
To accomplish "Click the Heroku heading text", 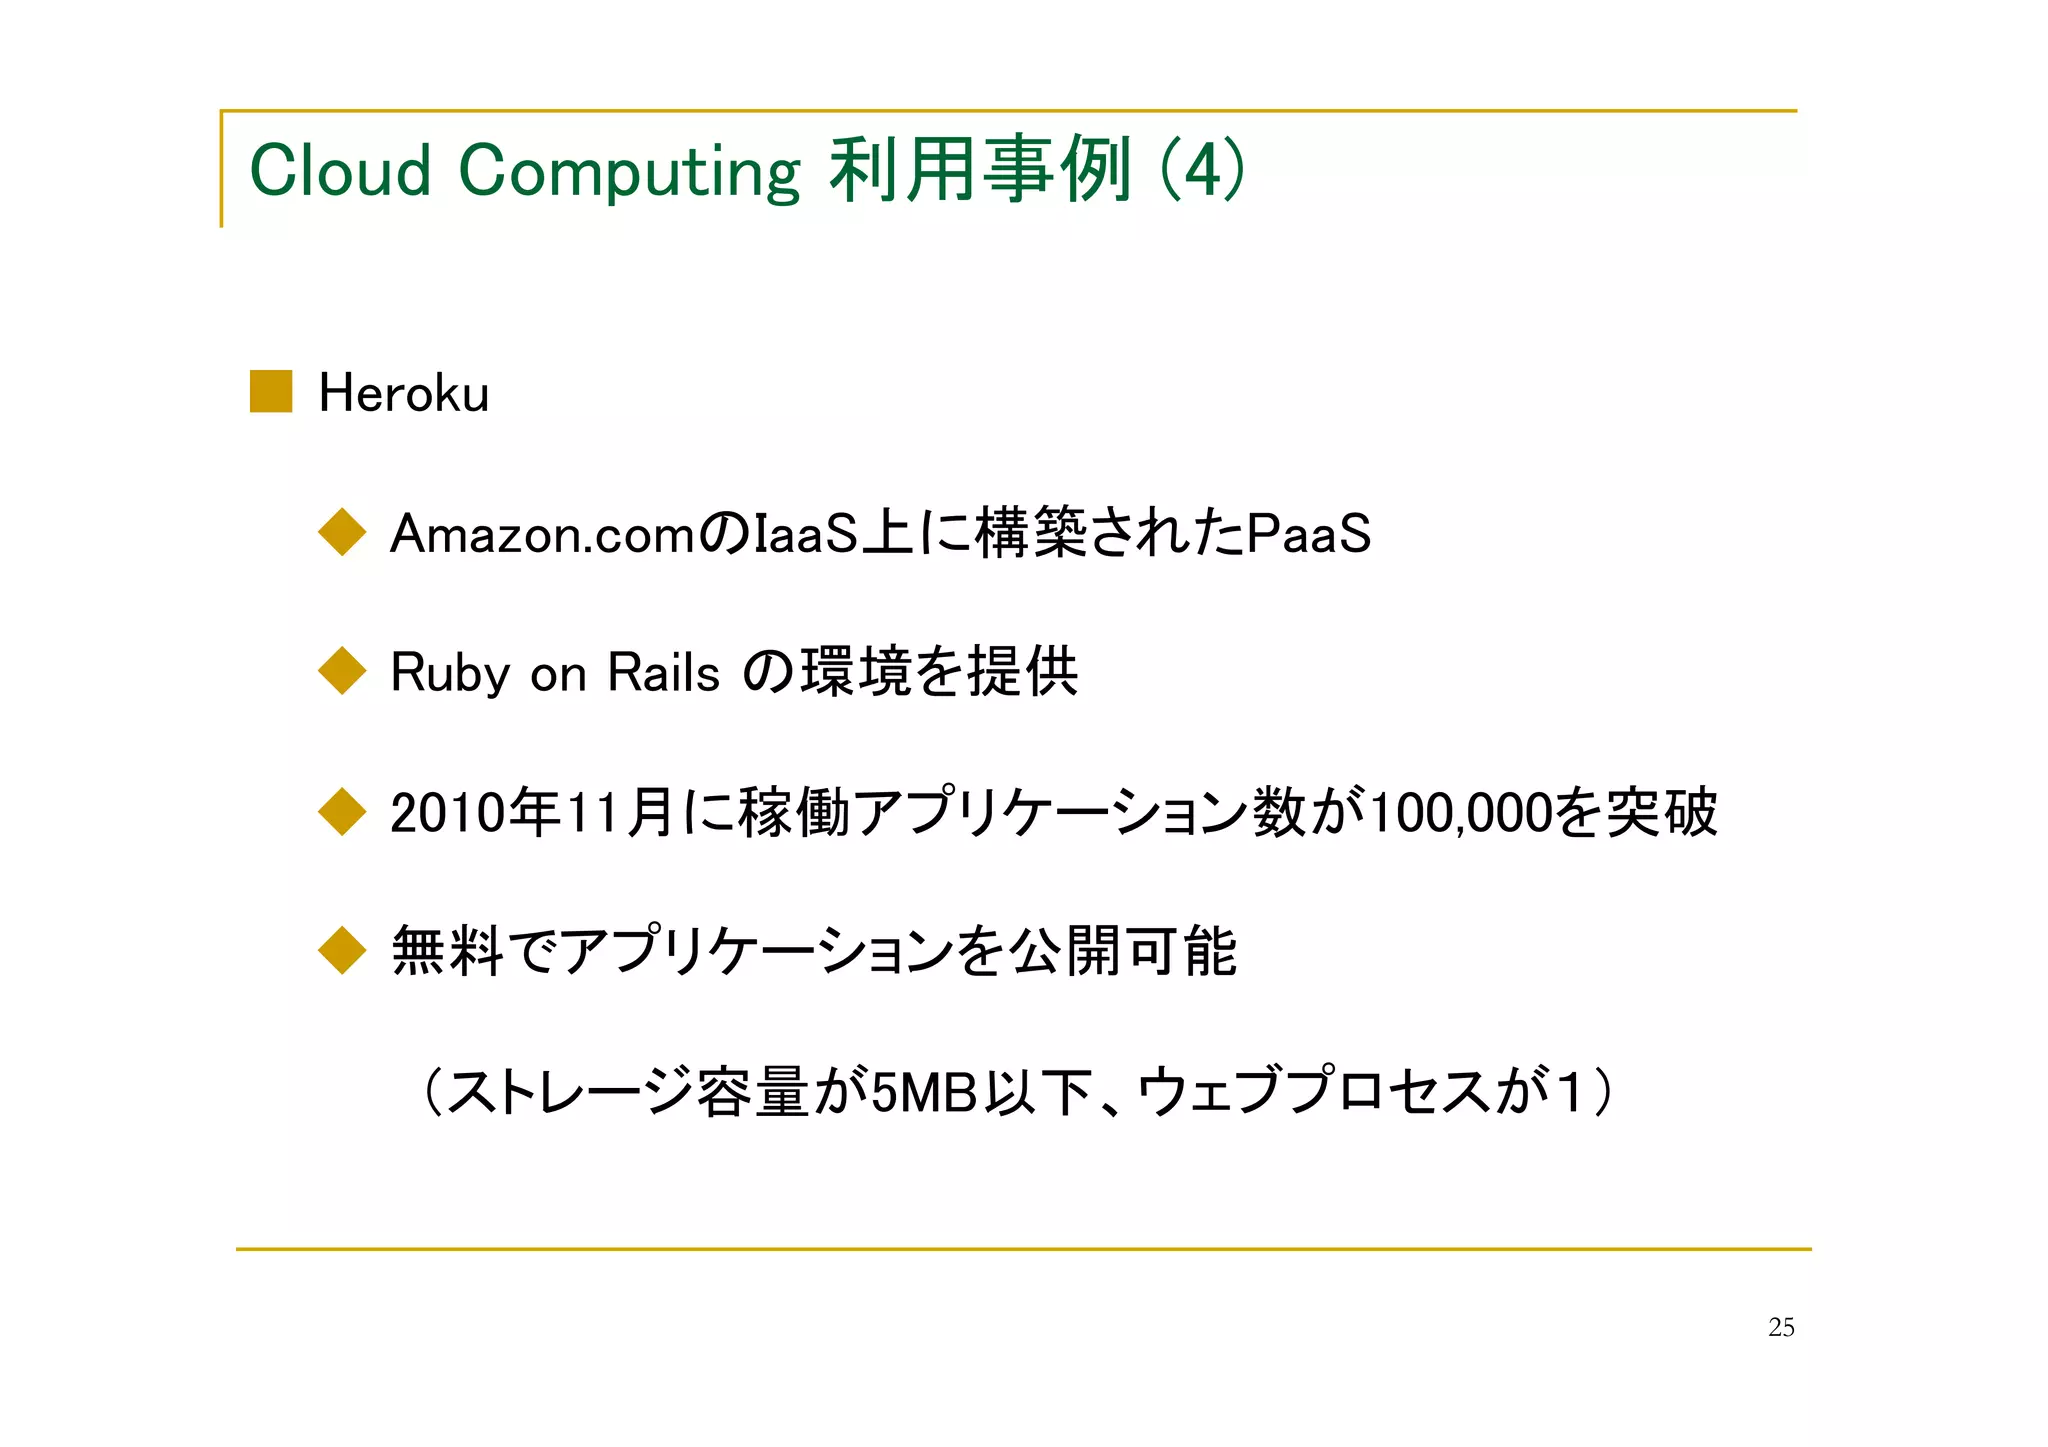I will tap(404, 393).
